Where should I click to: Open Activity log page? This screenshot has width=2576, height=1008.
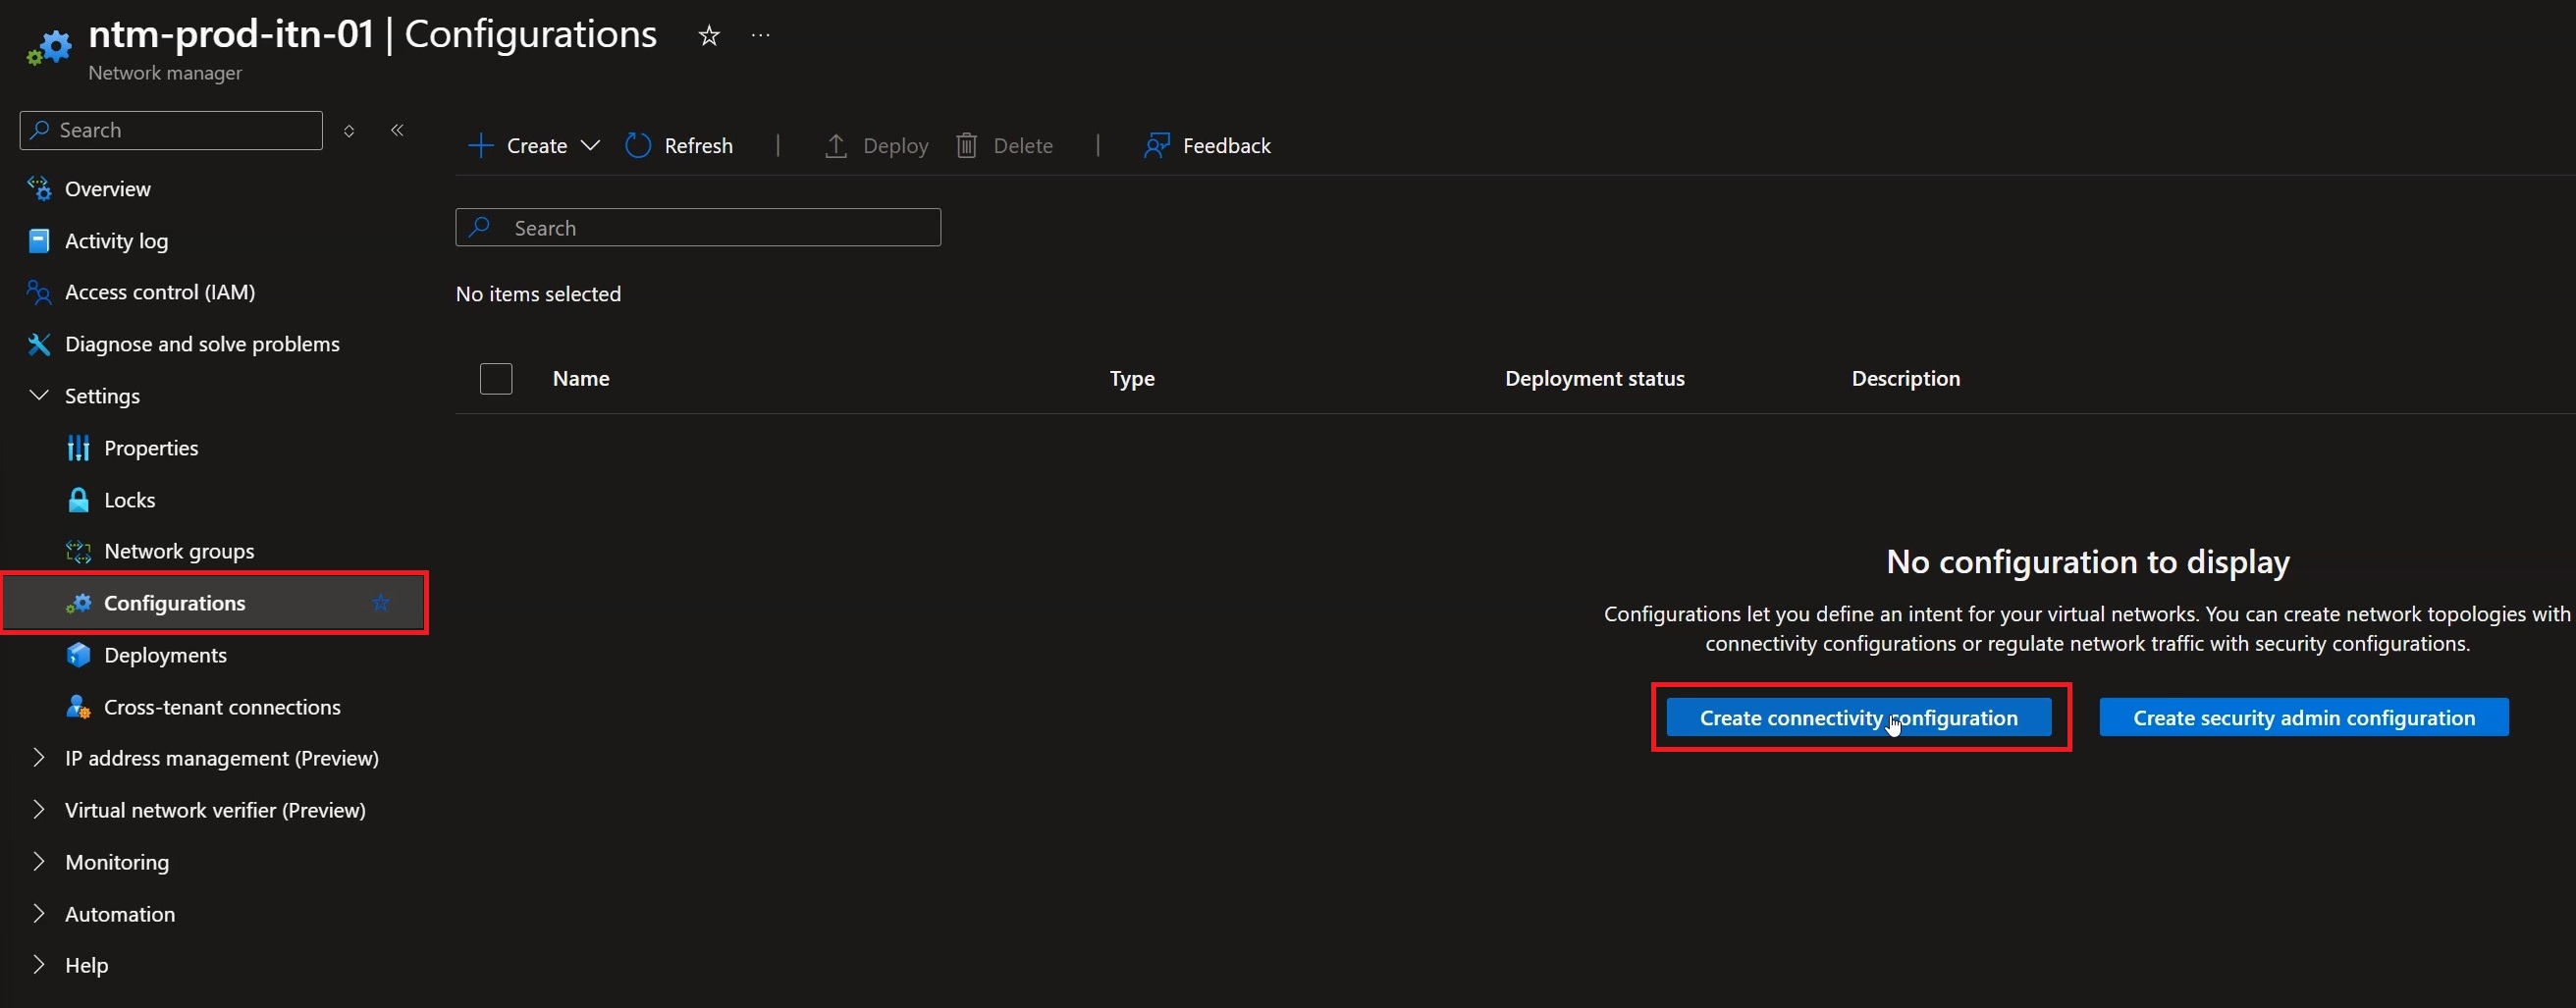point(116,241)
